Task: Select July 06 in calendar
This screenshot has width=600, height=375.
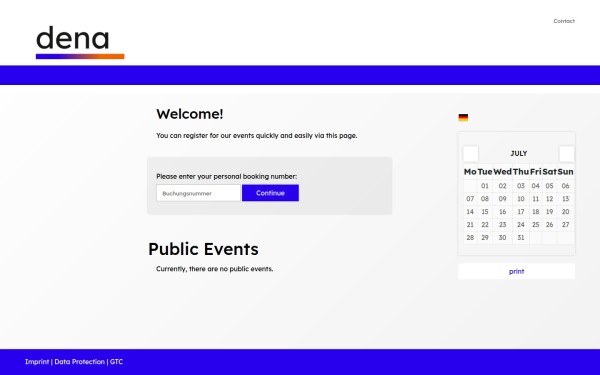Action: [566, 186]
